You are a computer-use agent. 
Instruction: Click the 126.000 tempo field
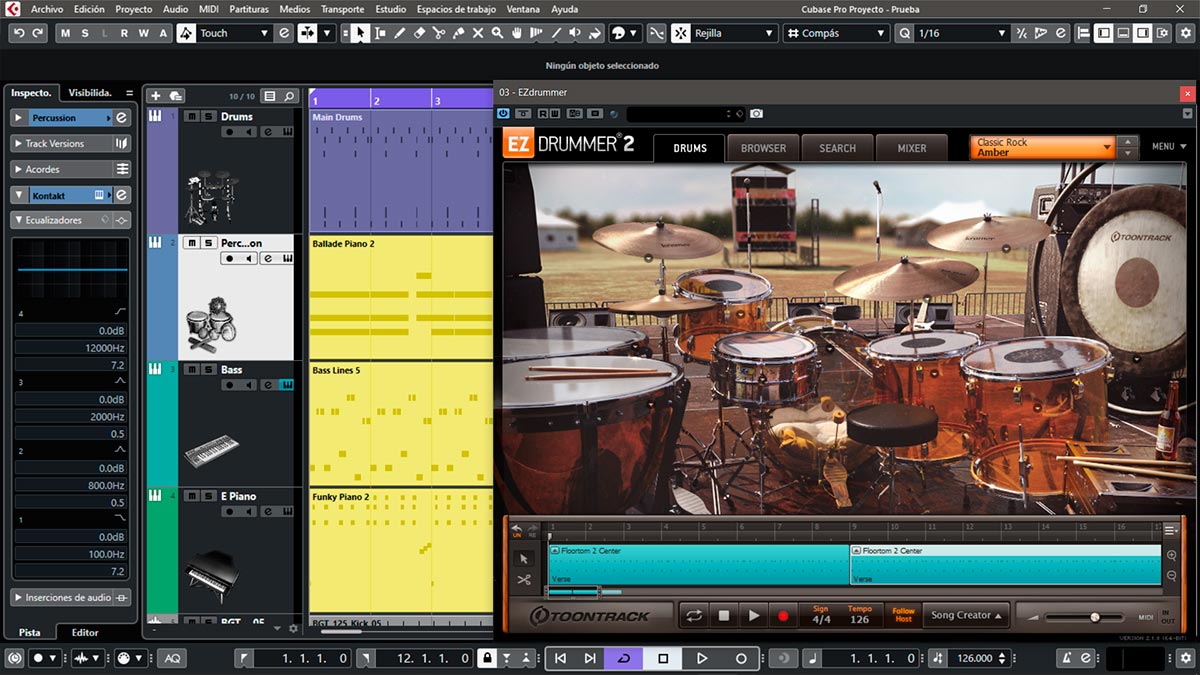coord(975,658)
